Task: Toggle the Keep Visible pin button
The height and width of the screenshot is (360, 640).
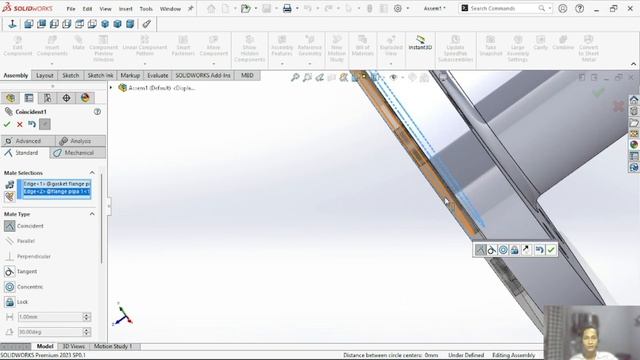Action: click(45, 124)
